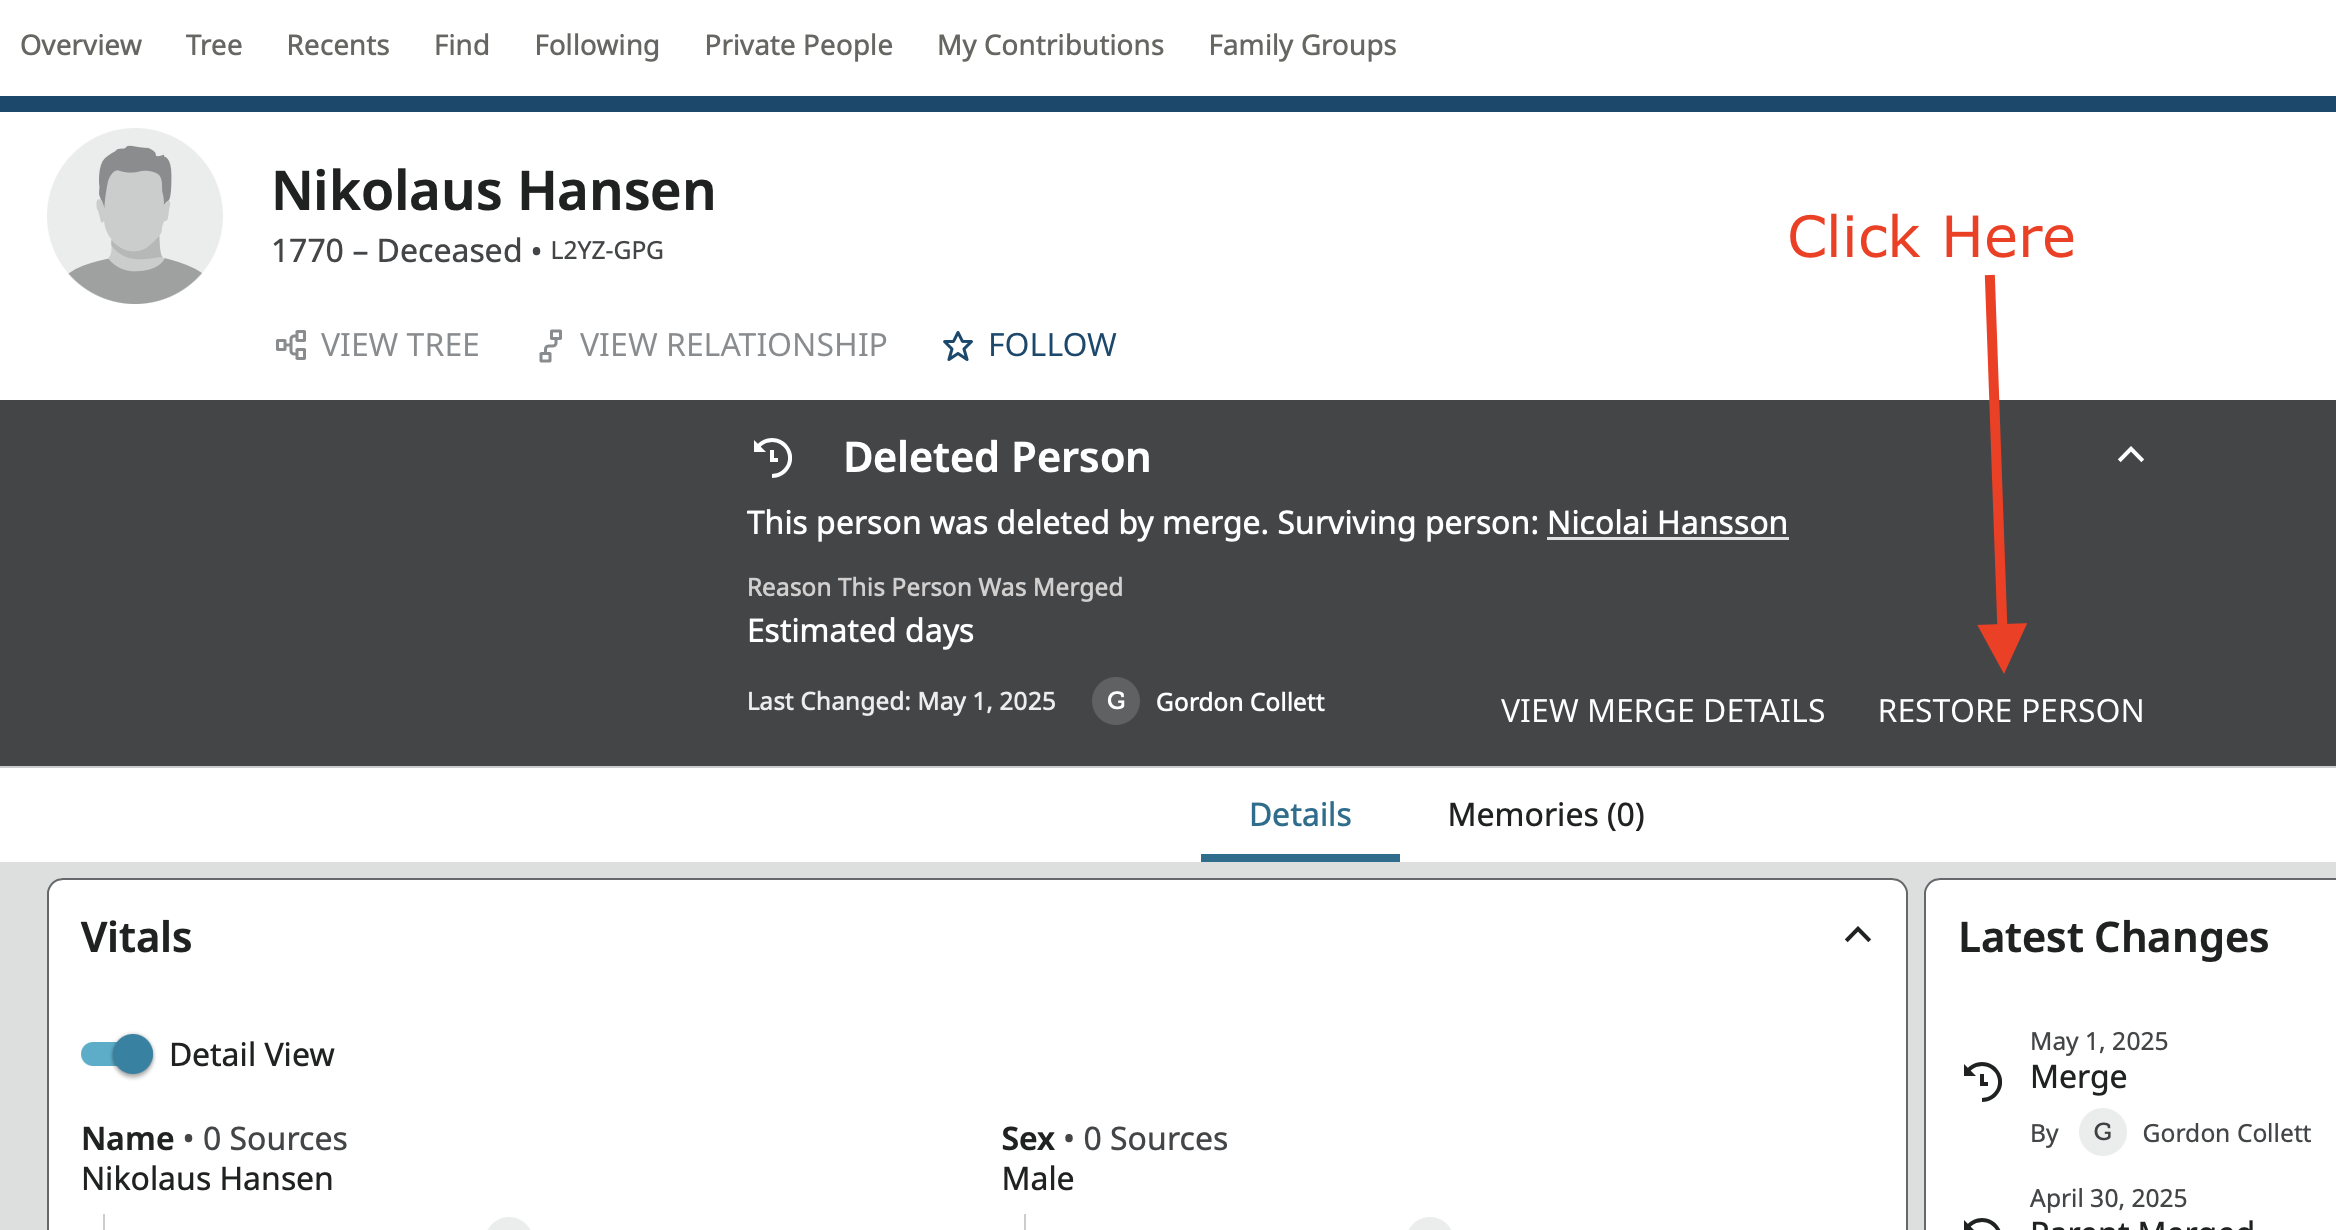Toggle the Detail View switch
Image resolution: width=2336 pixels, height=1230 pixels.
click(x=117, y=1054)
